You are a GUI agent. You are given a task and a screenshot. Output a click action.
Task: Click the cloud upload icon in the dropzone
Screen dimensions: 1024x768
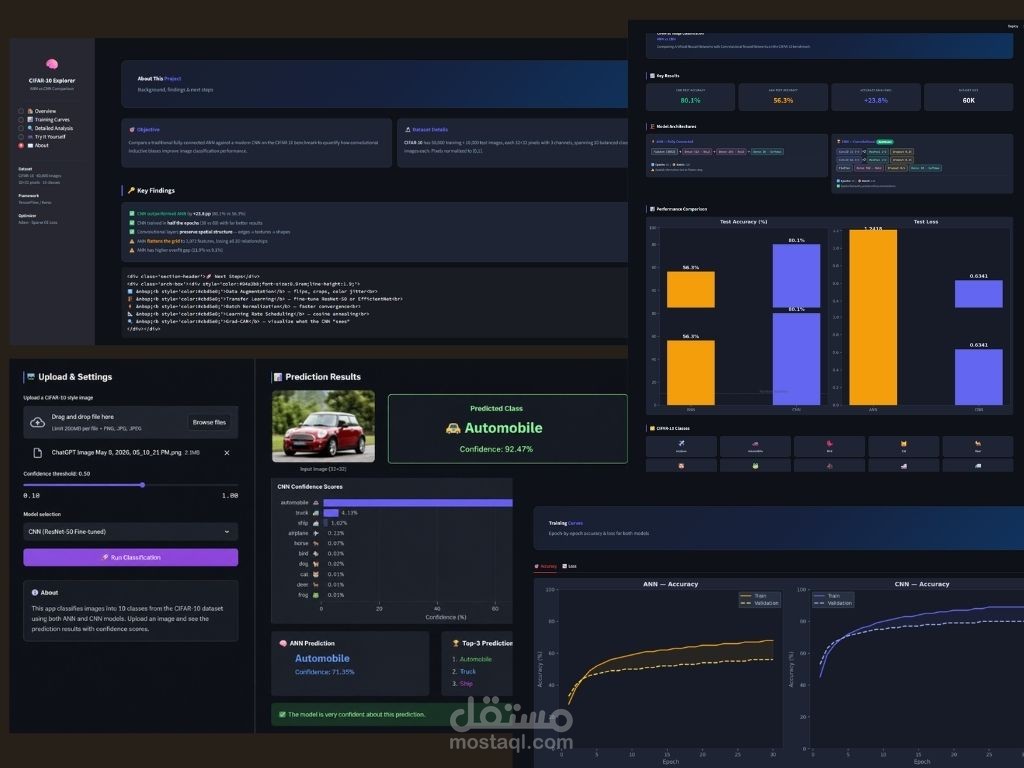coord(37,423)
